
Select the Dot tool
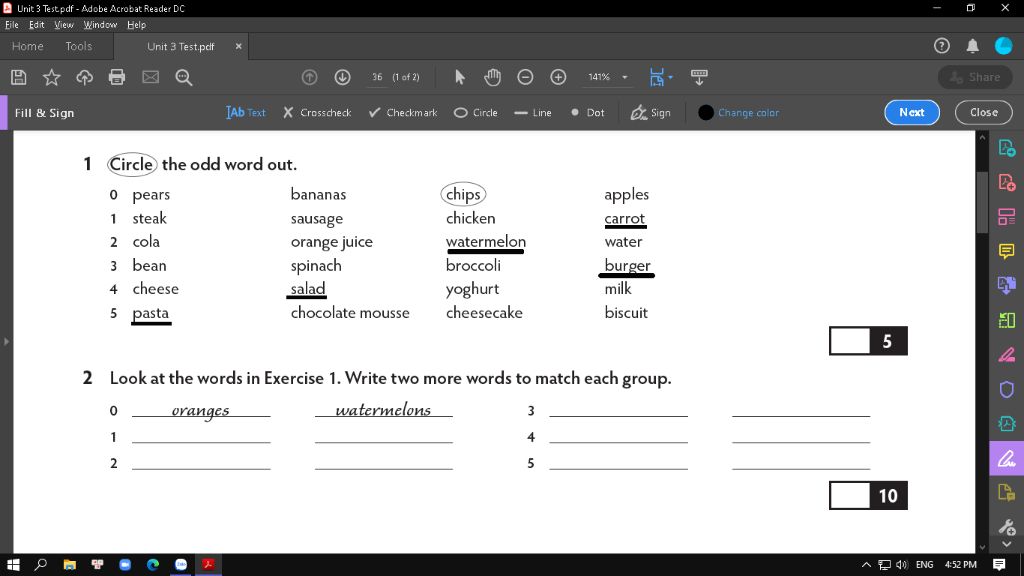pos(588,112)
